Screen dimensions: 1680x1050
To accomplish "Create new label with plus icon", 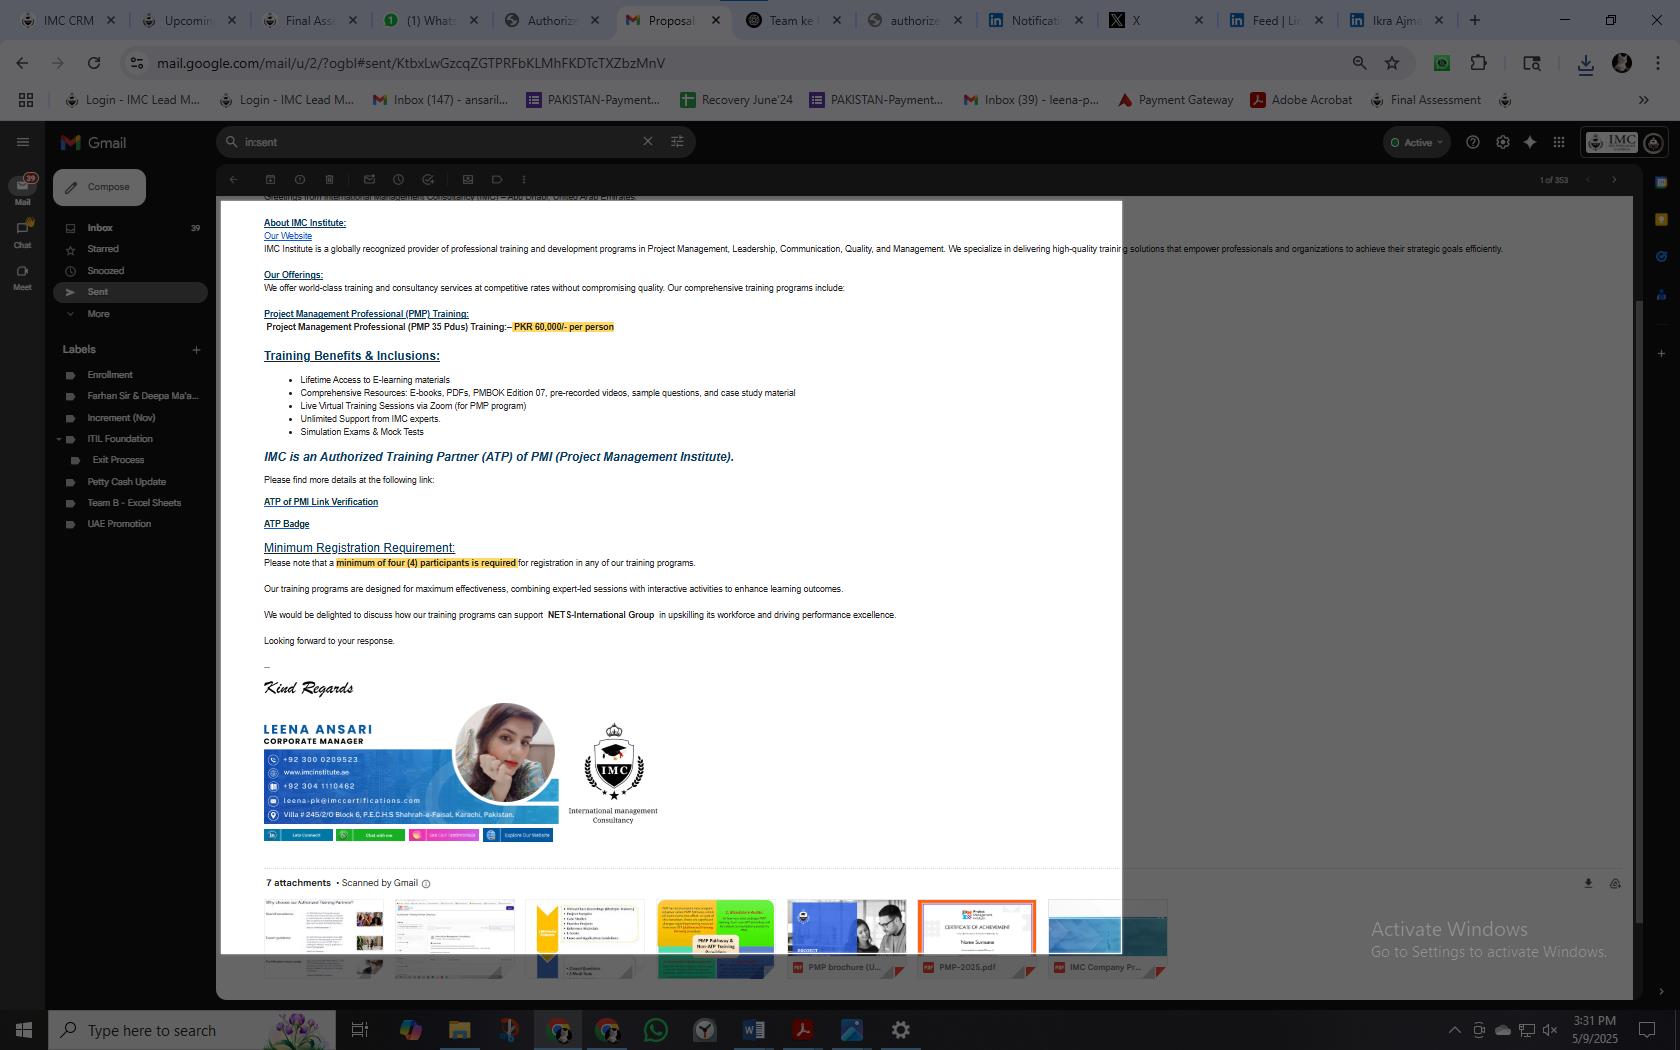I will click(x=196, y=350).
